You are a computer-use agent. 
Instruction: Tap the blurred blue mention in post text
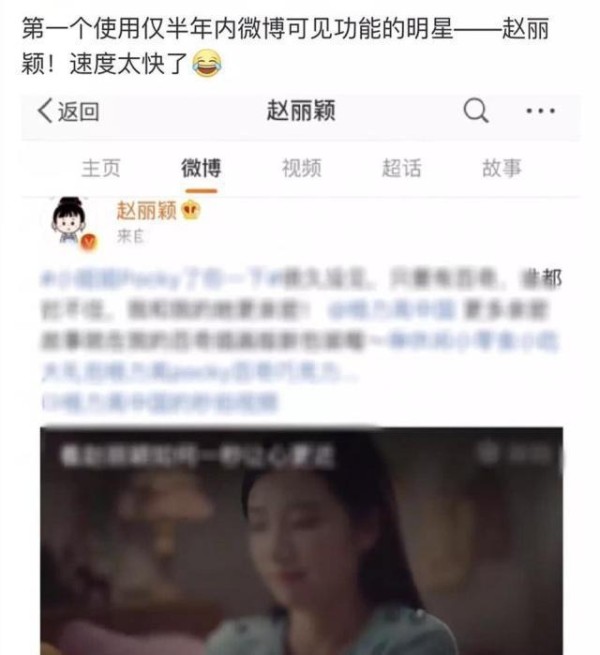click(x=392, y=310)
